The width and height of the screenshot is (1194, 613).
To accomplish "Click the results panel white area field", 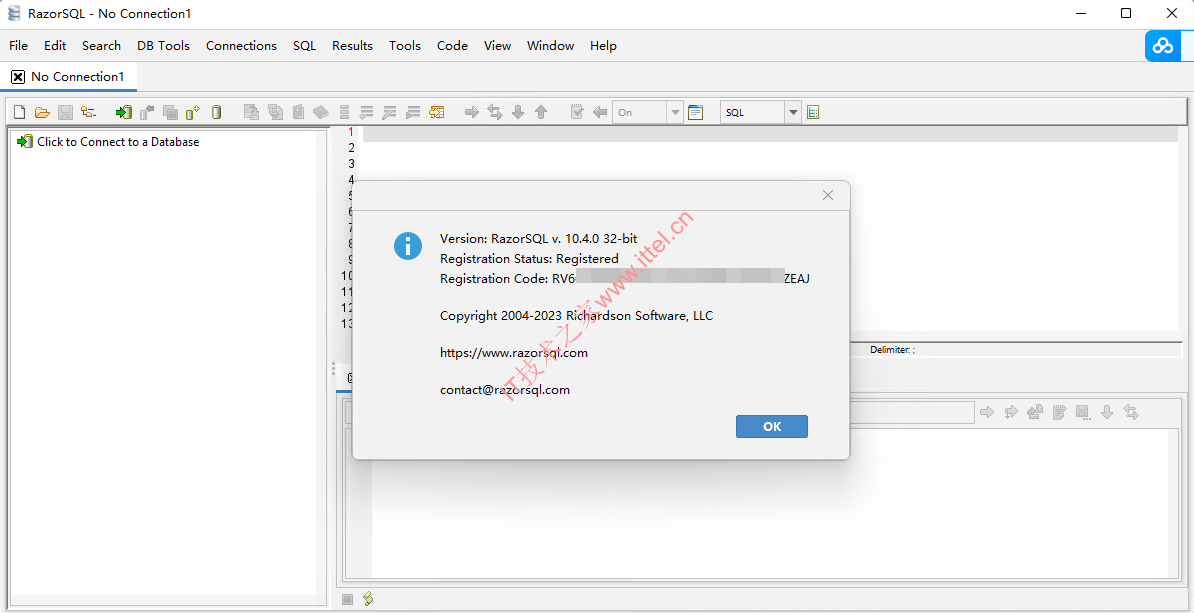I will click(769, 503).
